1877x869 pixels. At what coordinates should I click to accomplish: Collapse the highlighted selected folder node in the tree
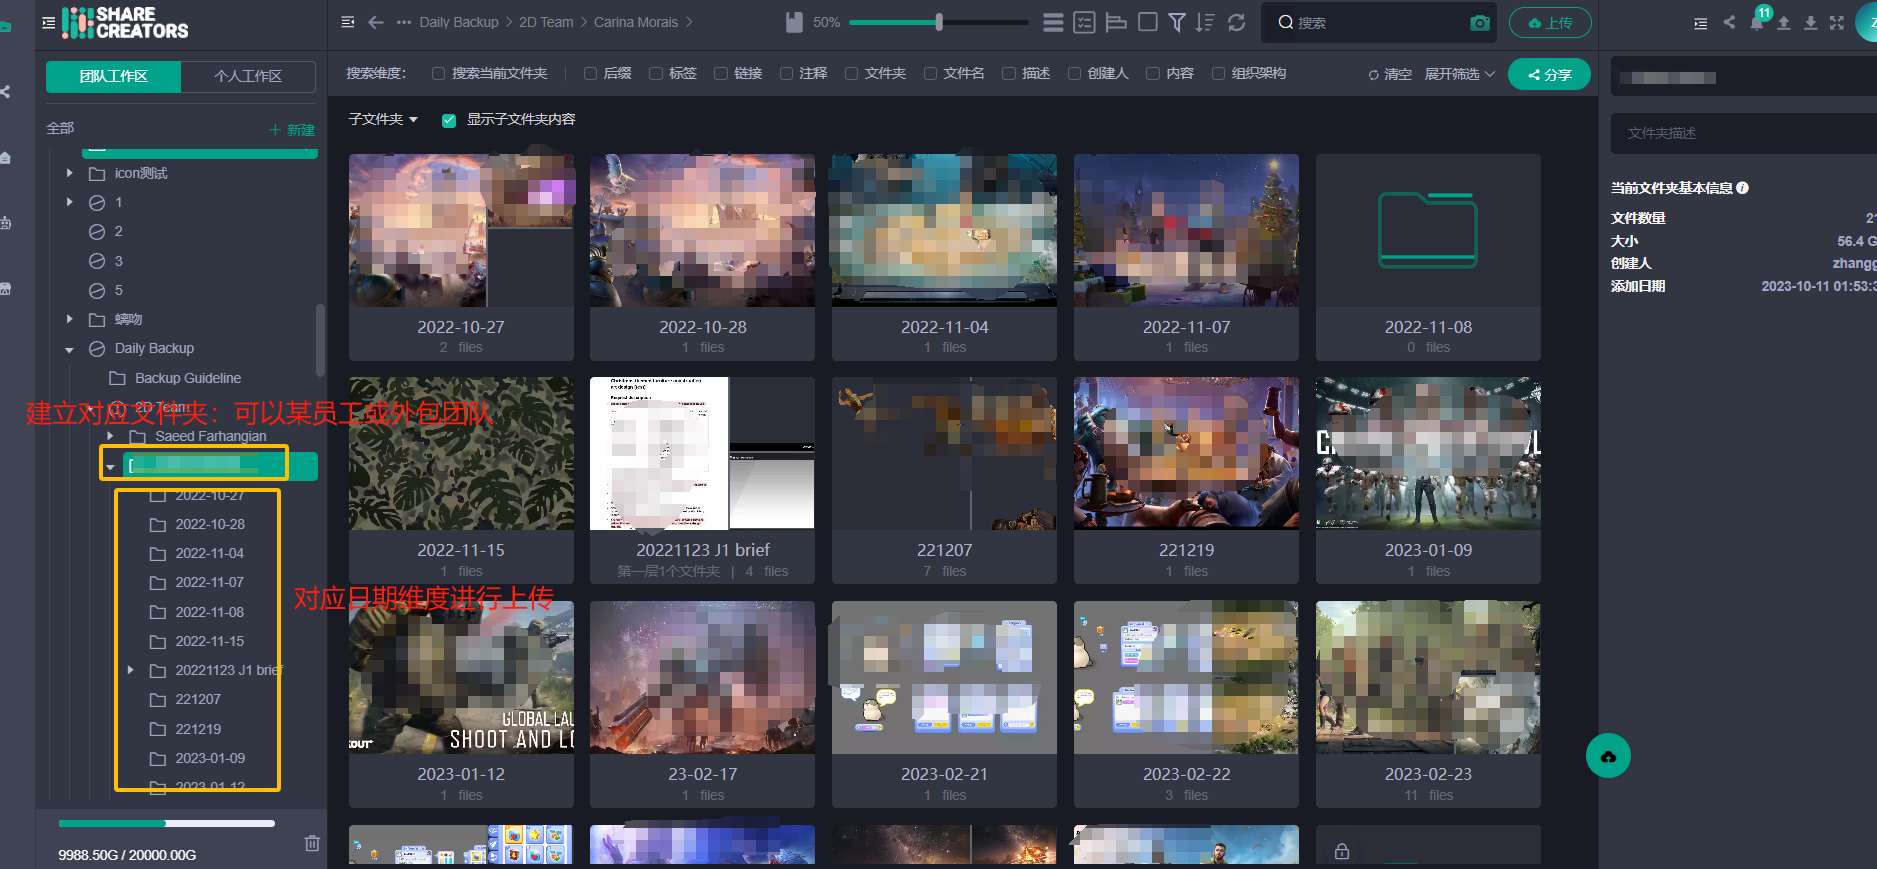[x=110, y=467]
